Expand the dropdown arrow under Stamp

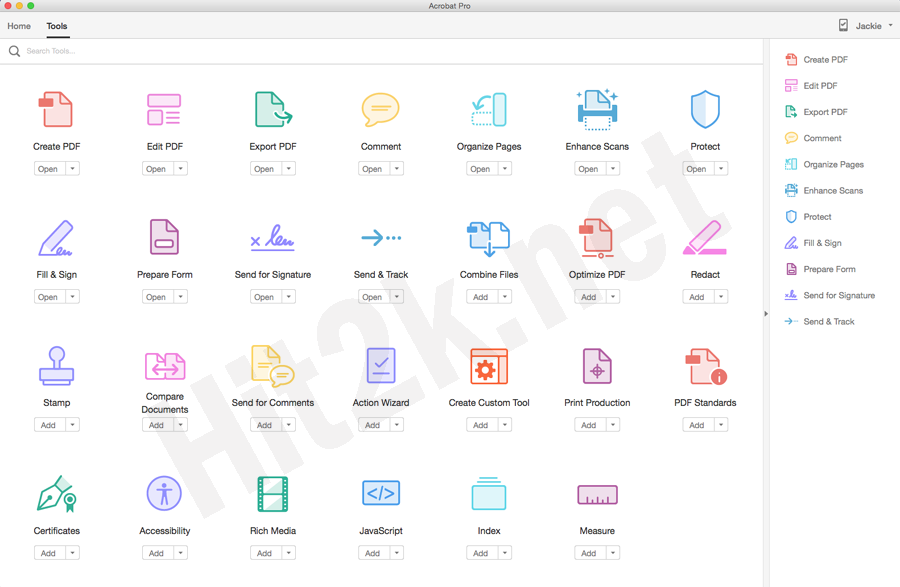72,425
